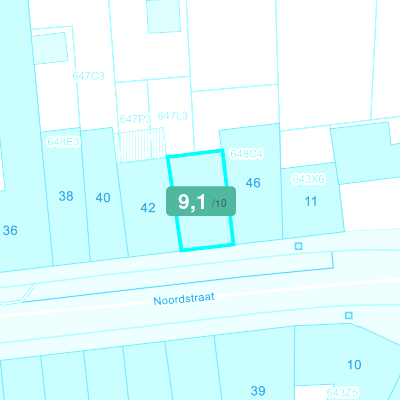400x400 pixels.
Task: Click small square marker below Noordstraat
Action: pos(349,315)
